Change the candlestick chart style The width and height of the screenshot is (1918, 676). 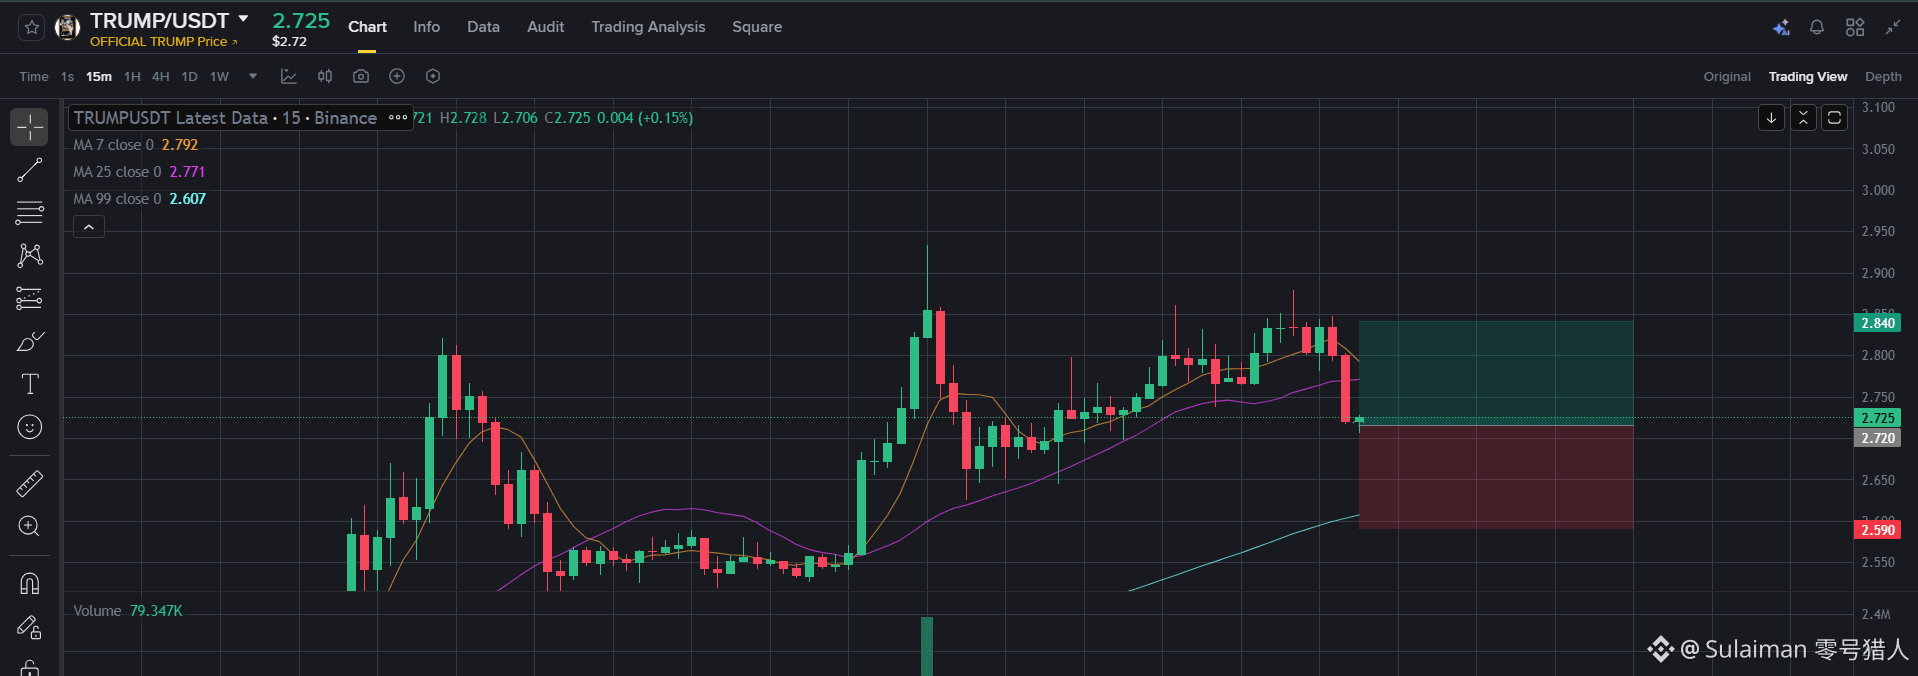(x=325, y=76)
